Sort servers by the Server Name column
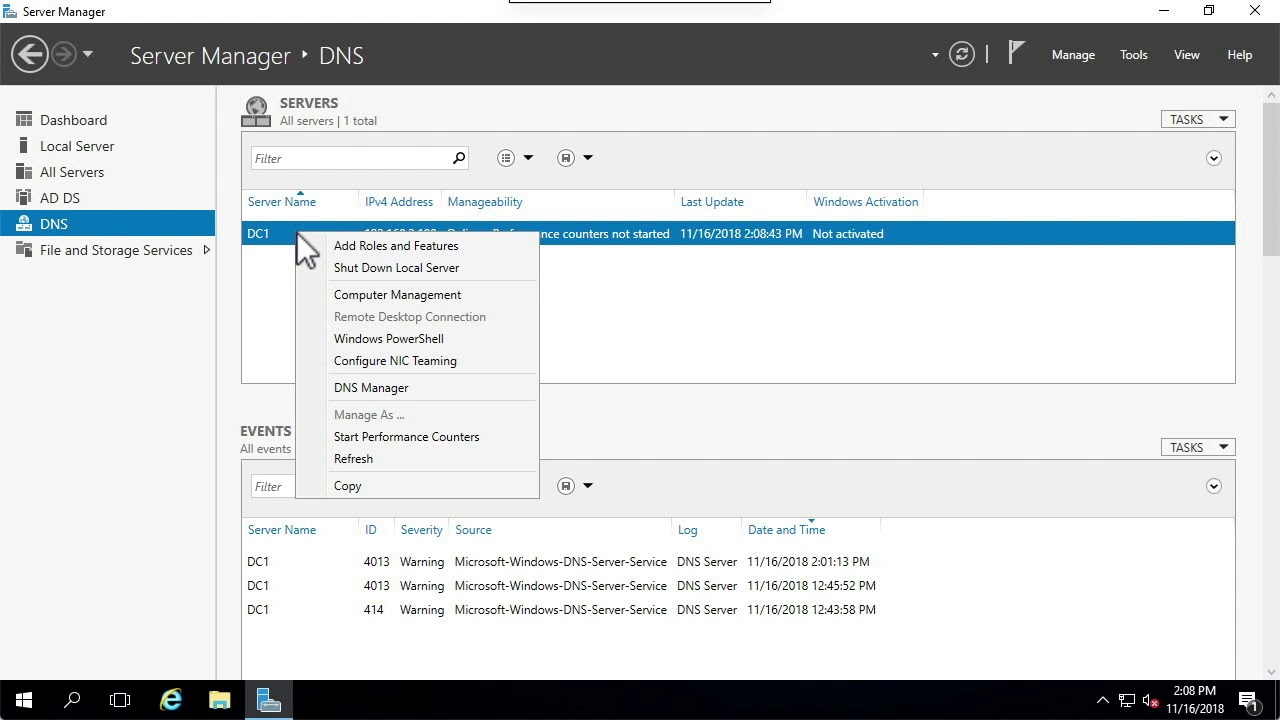The width and height of the screenshot is (1280, 720). coord(281,201)
